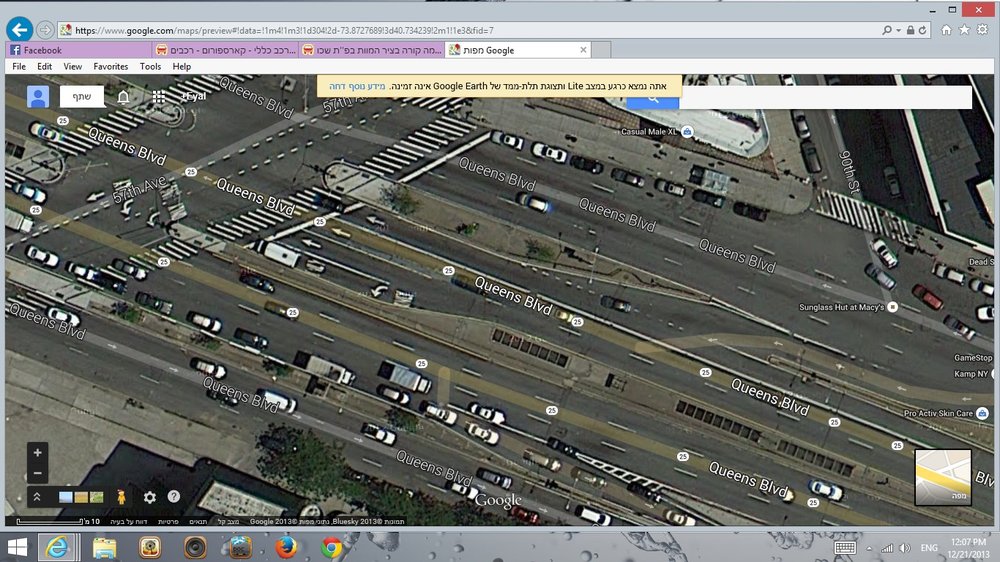Screen dimensions: 1000x562
Task: Click the volume icon in system tray
Action: 905,548
